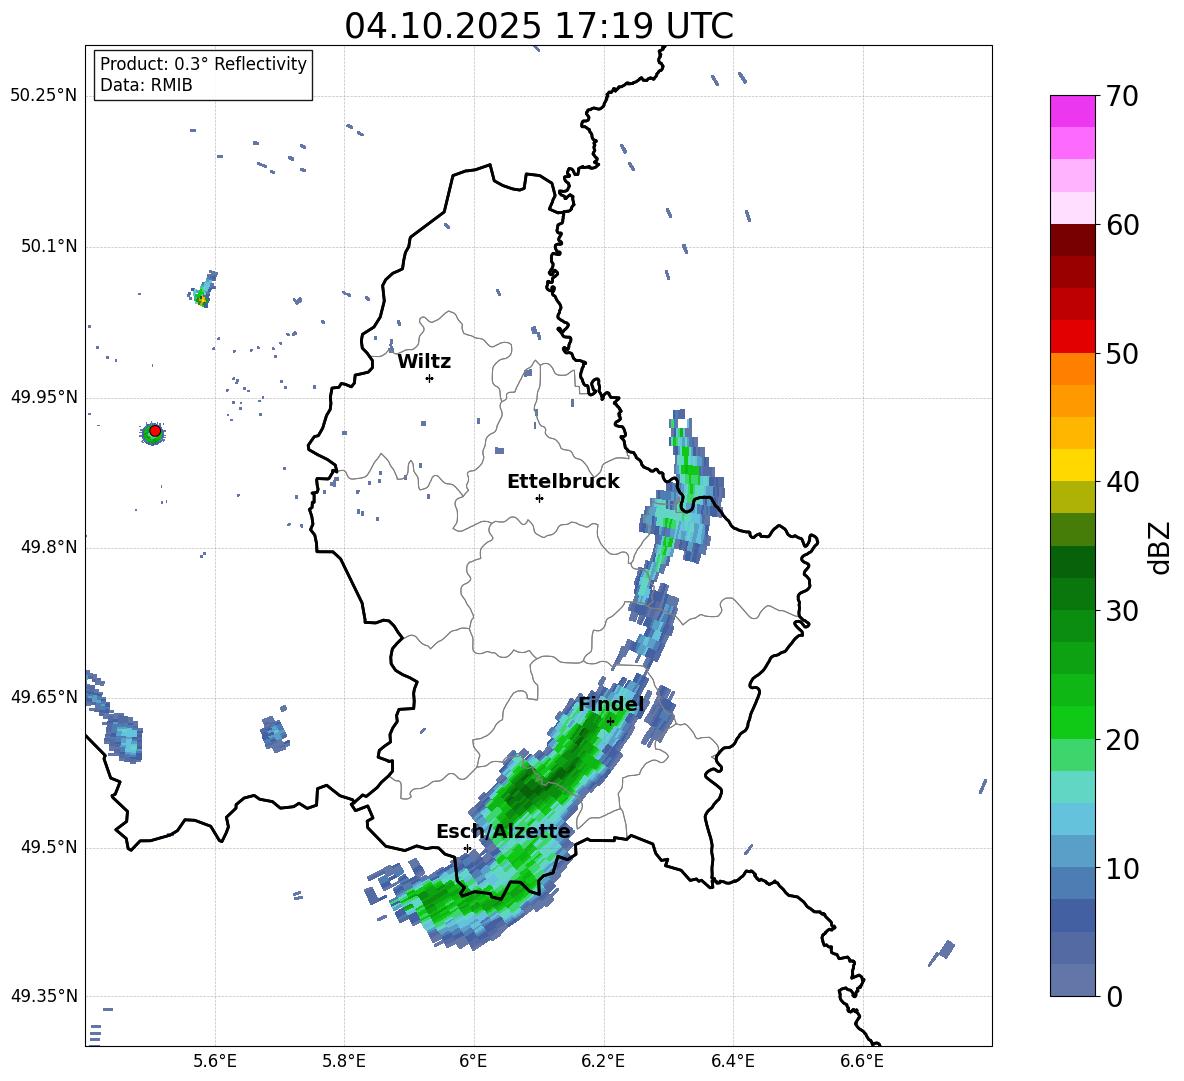Image resolution: width=1184 pixels, height=1081 pixels.
Task: Click the small yellow-green echo near 50.05°N
Action: 202,291
